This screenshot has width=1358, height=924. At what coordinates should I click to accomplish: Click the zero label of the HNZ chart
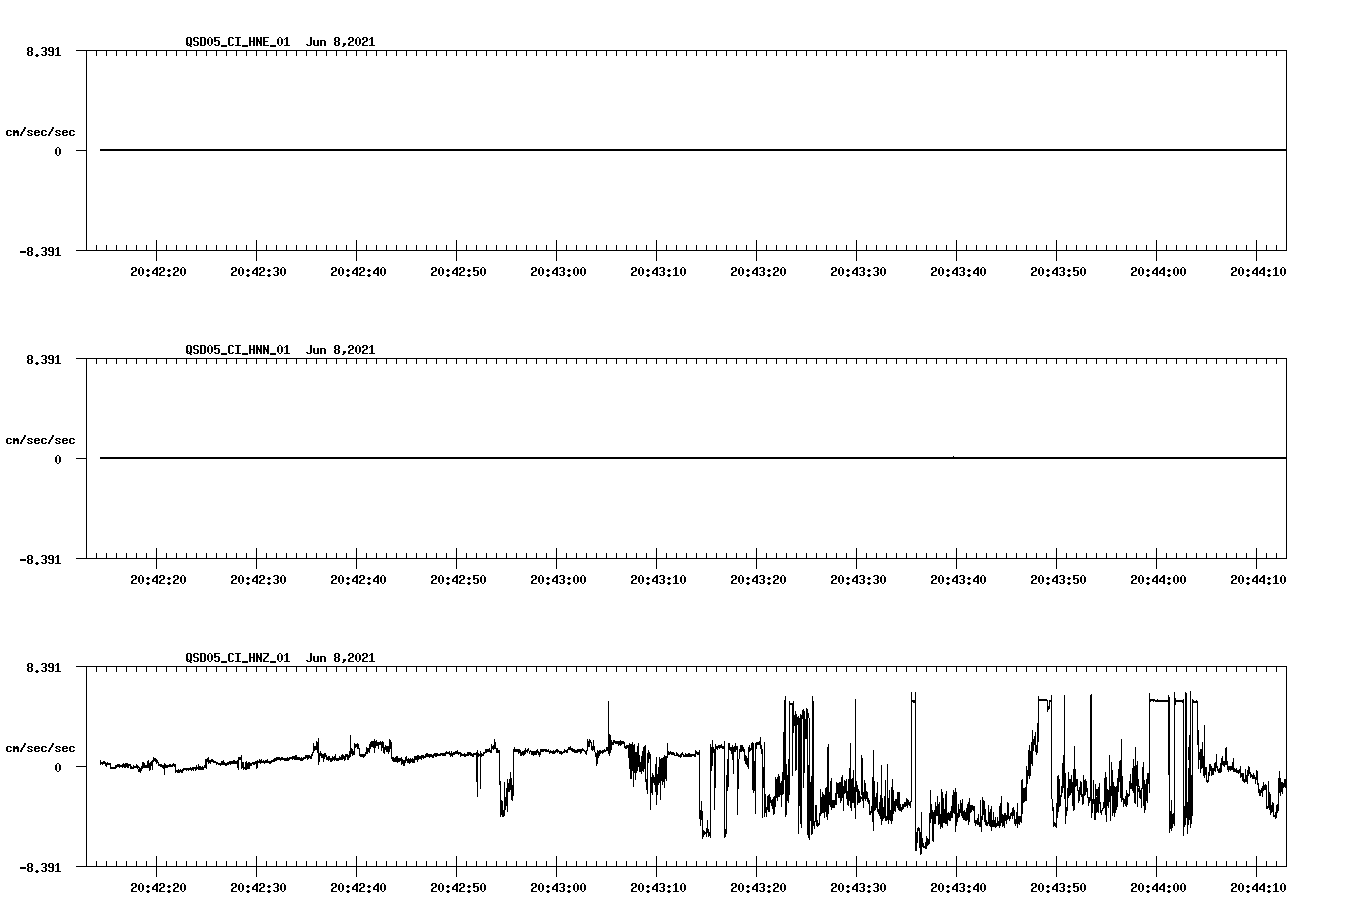pyautogui.click(x=58, y=768)
